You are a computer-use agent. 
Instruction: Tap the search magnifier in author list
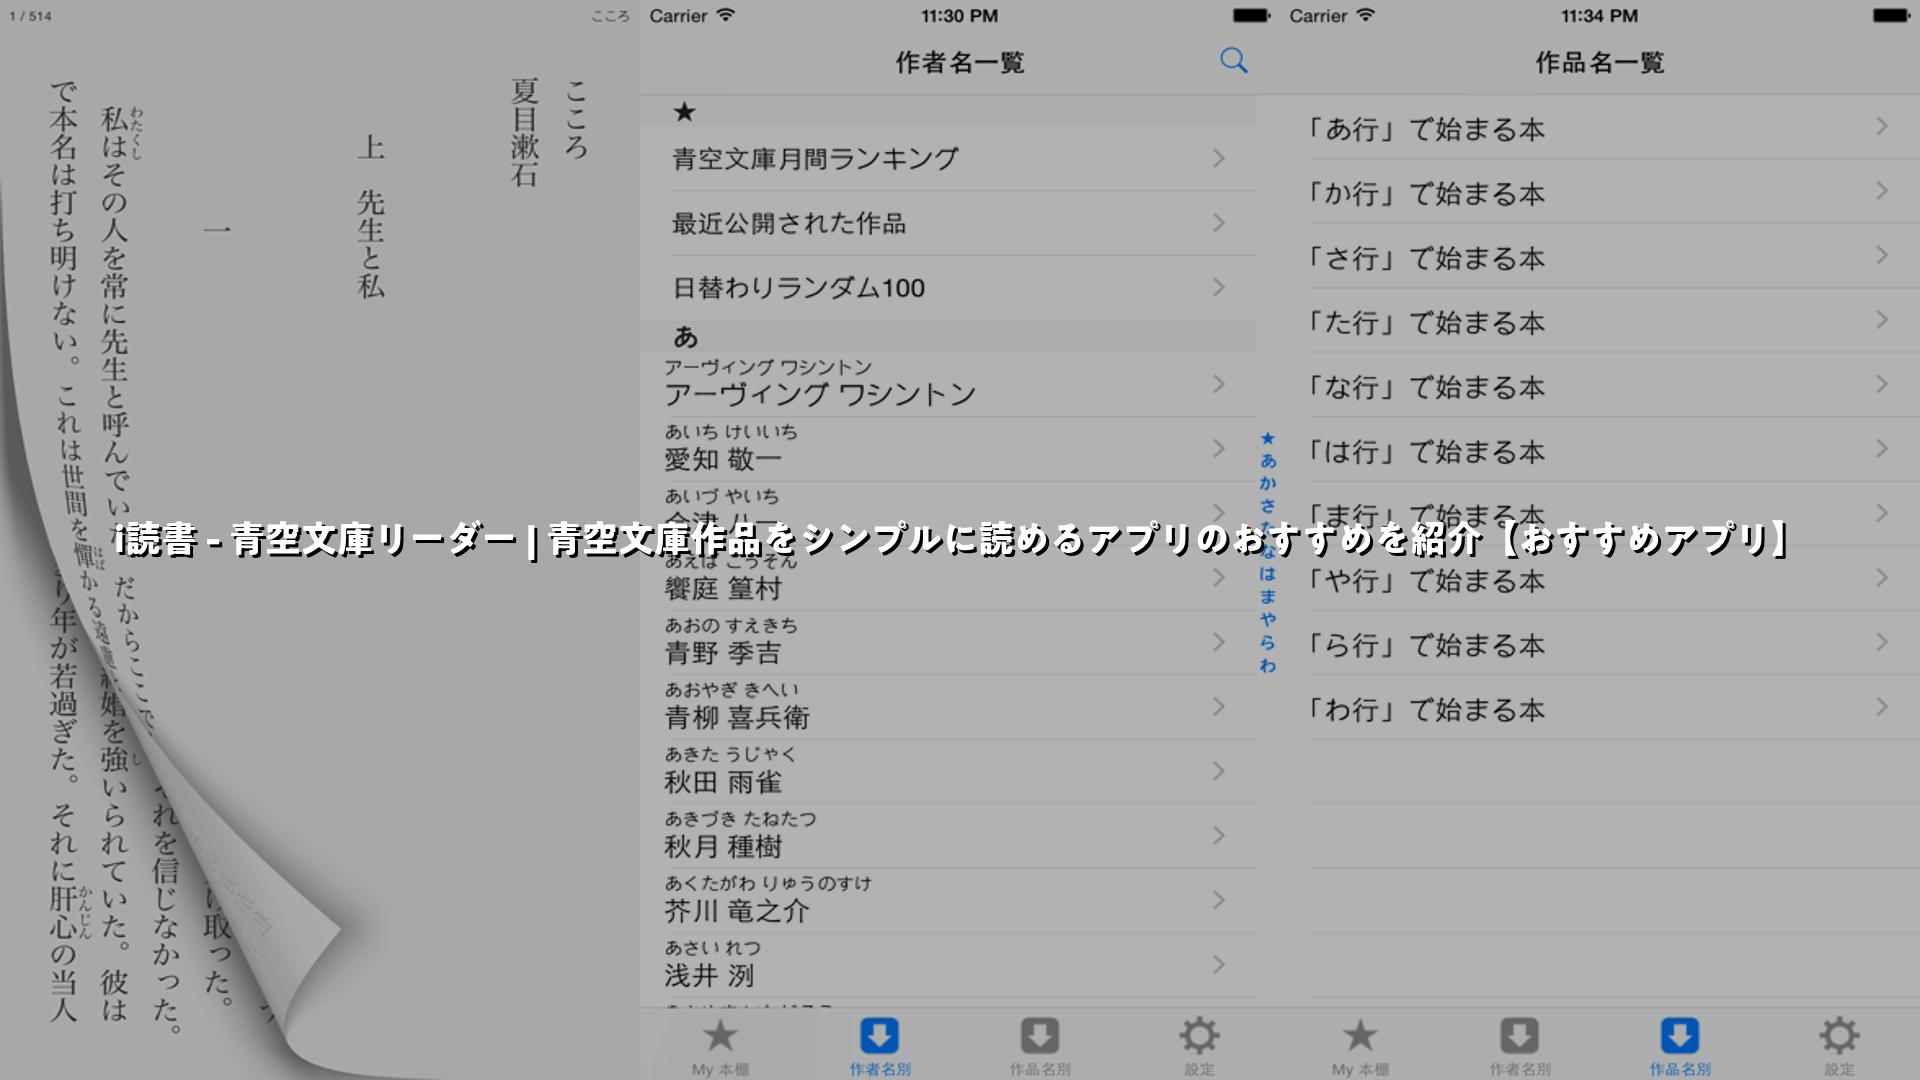point(1234,61)
